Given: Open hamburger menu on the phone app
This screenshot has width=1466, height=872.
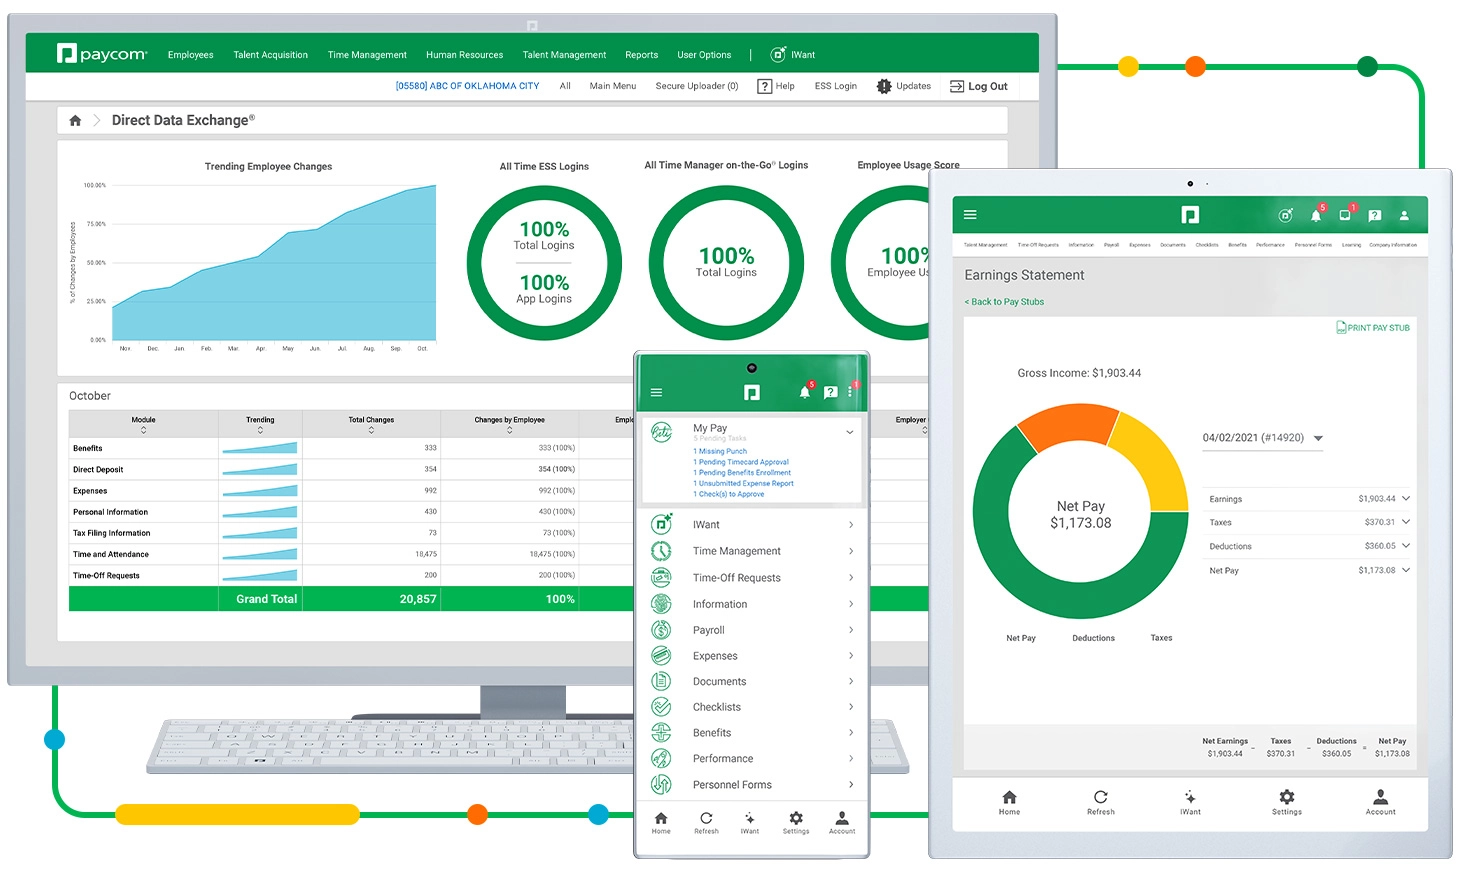Looking at the screenshot, I should pos(657,392).
